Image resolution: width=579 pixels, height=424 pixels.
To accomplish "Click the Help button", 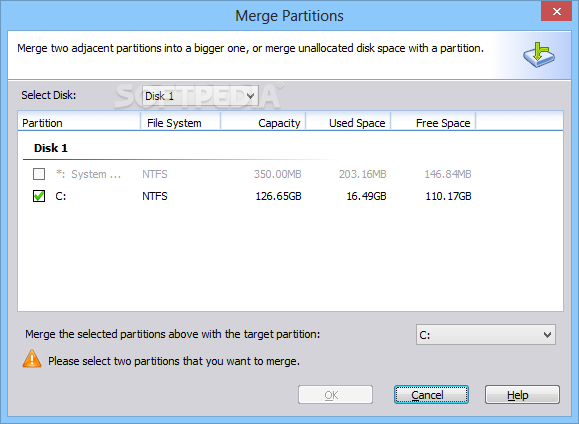I will [x=522, y=395].
